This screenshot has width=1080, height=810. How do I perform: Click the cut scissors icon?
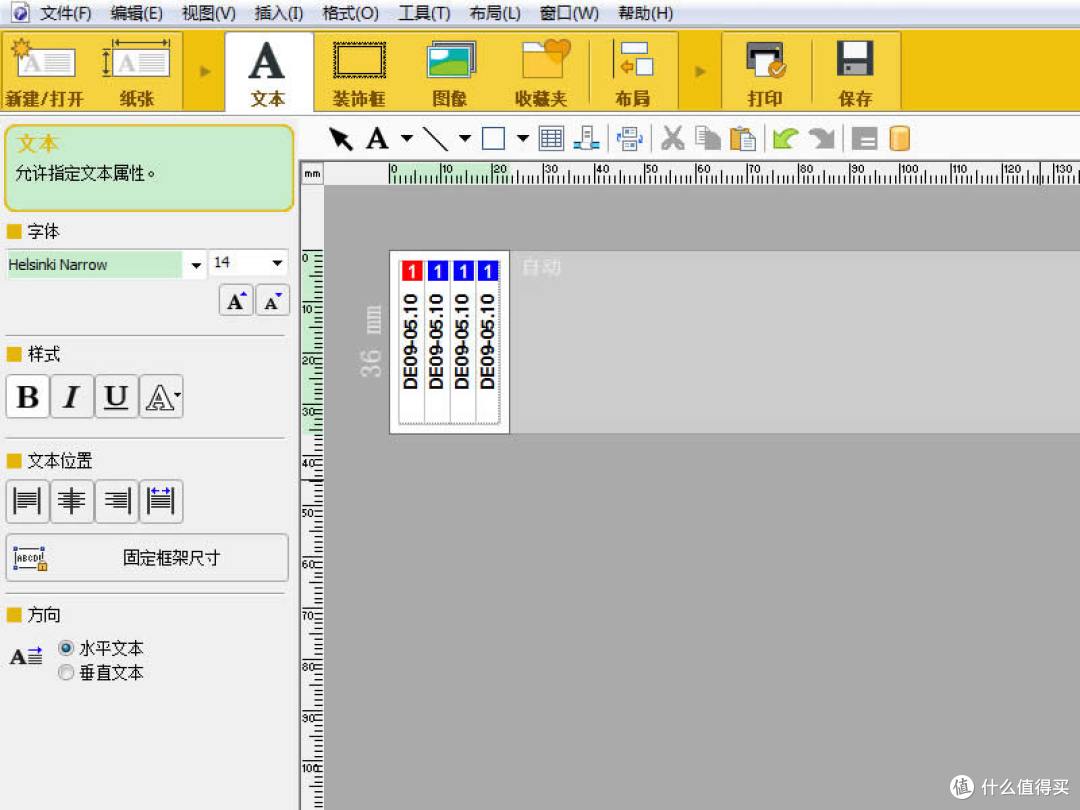673,138
